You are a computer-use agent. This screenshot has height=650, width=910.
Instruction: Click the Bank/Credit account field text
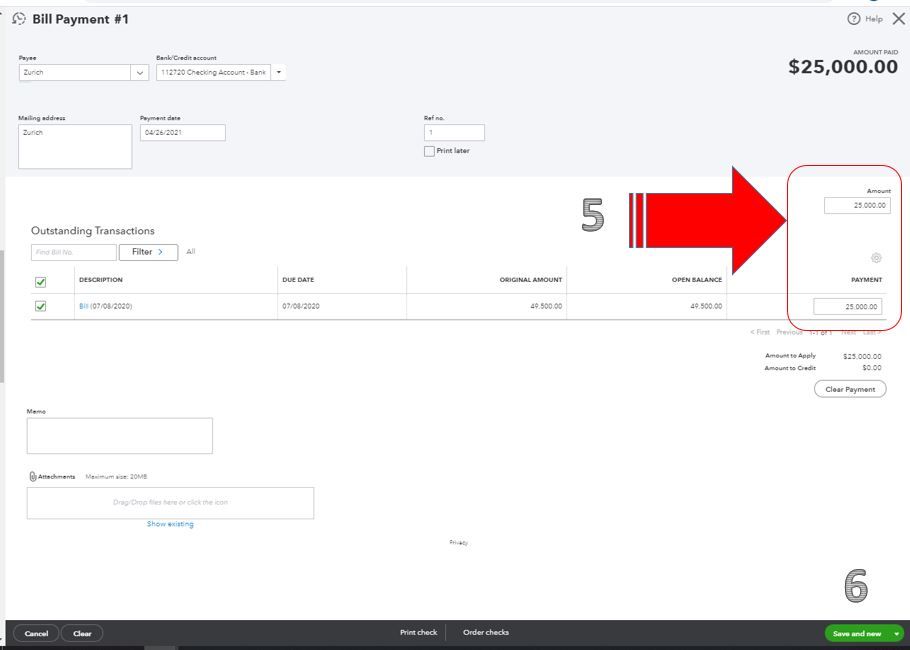pos(213,73)
